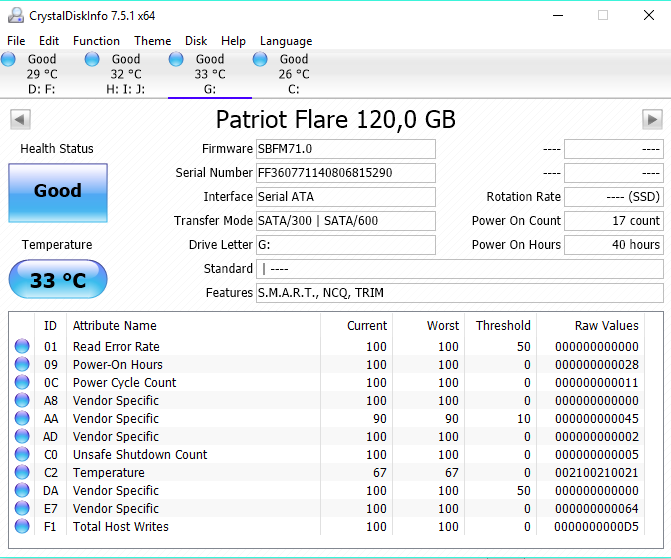The height and width of the screenshot is (559, 671).
Task: Click the CrystalDiskInfo app icon in title bar
Action: (11, 15)
